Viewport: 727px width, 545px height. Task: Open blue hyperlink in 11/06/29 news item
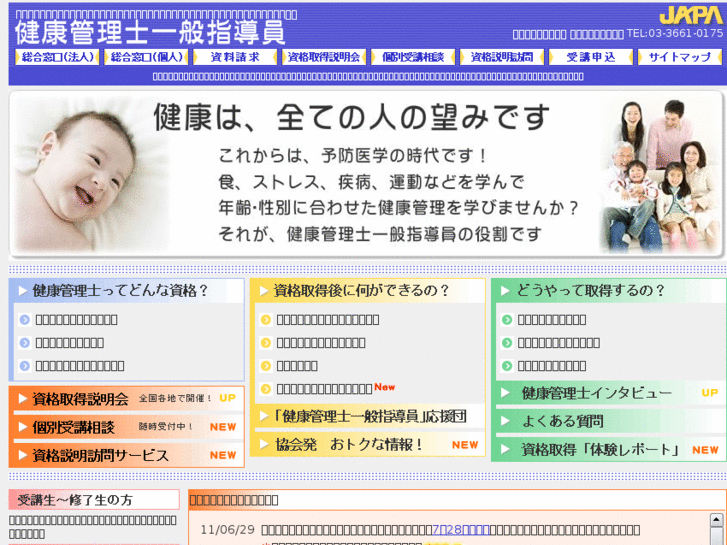point(460,530)
